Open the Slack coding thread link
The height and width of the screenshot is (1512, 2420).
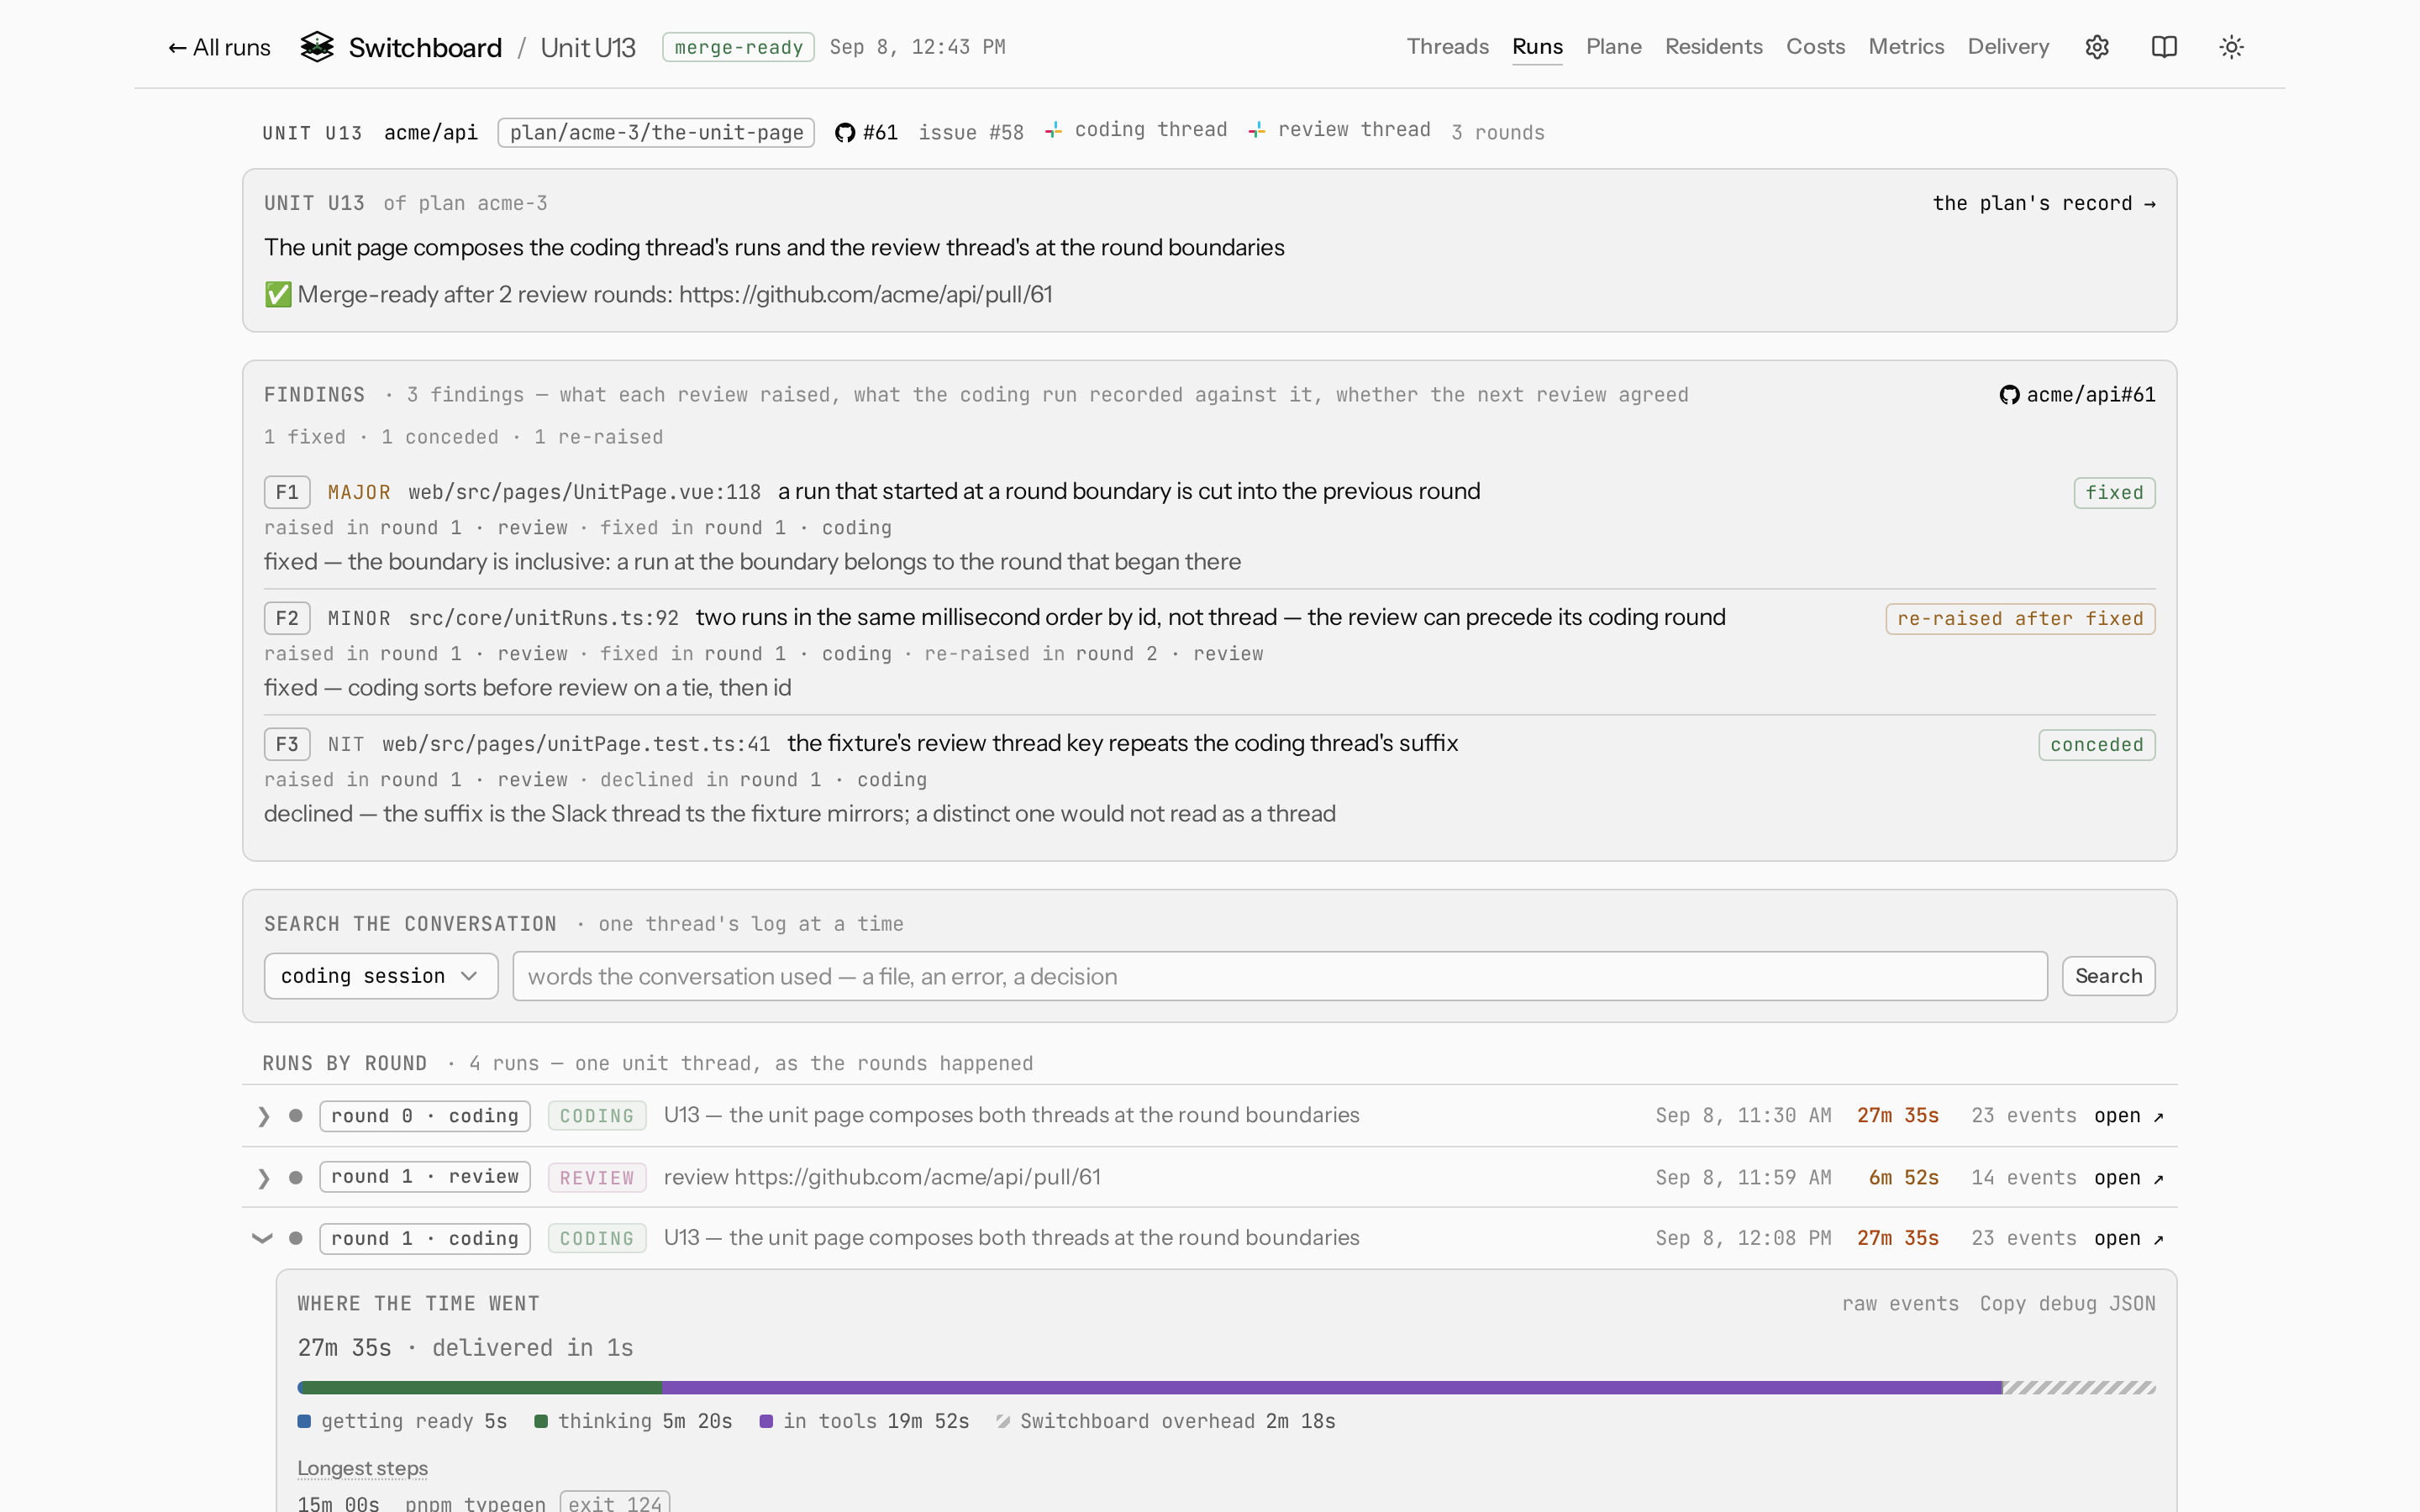tap(1136, 130)
